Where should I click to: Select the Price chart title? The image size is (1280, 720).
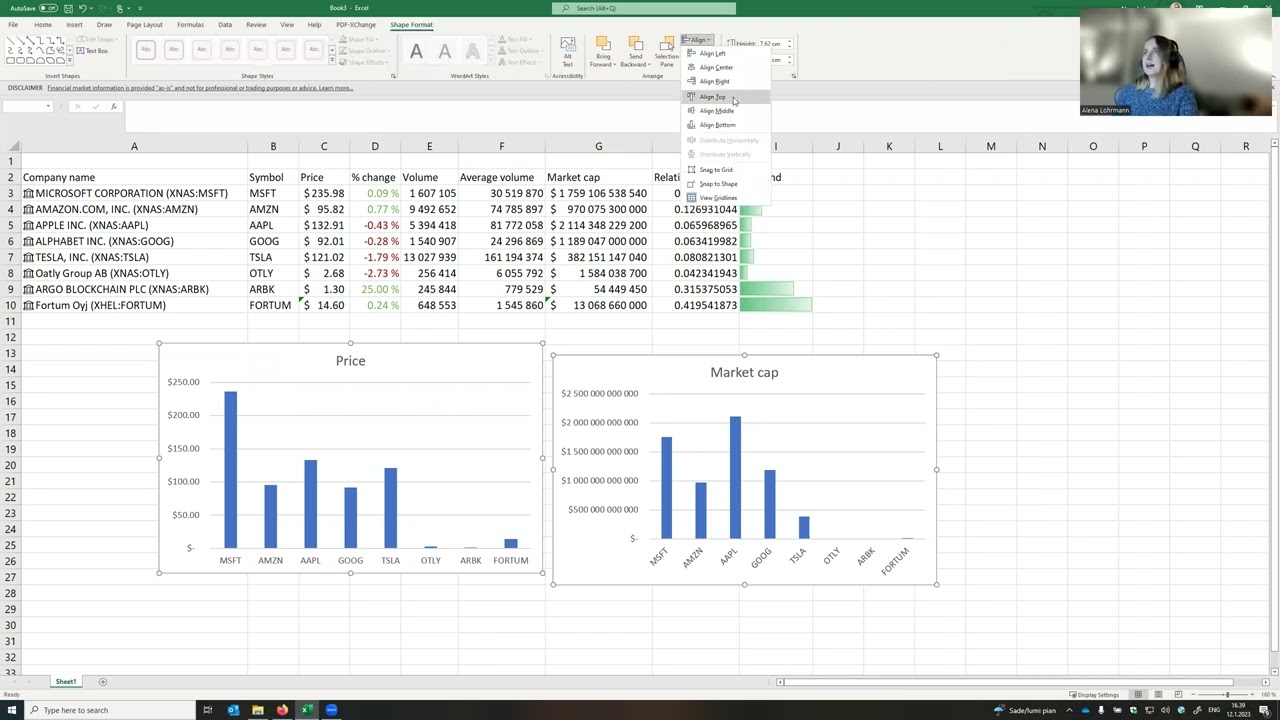click(x=350, y=361)
